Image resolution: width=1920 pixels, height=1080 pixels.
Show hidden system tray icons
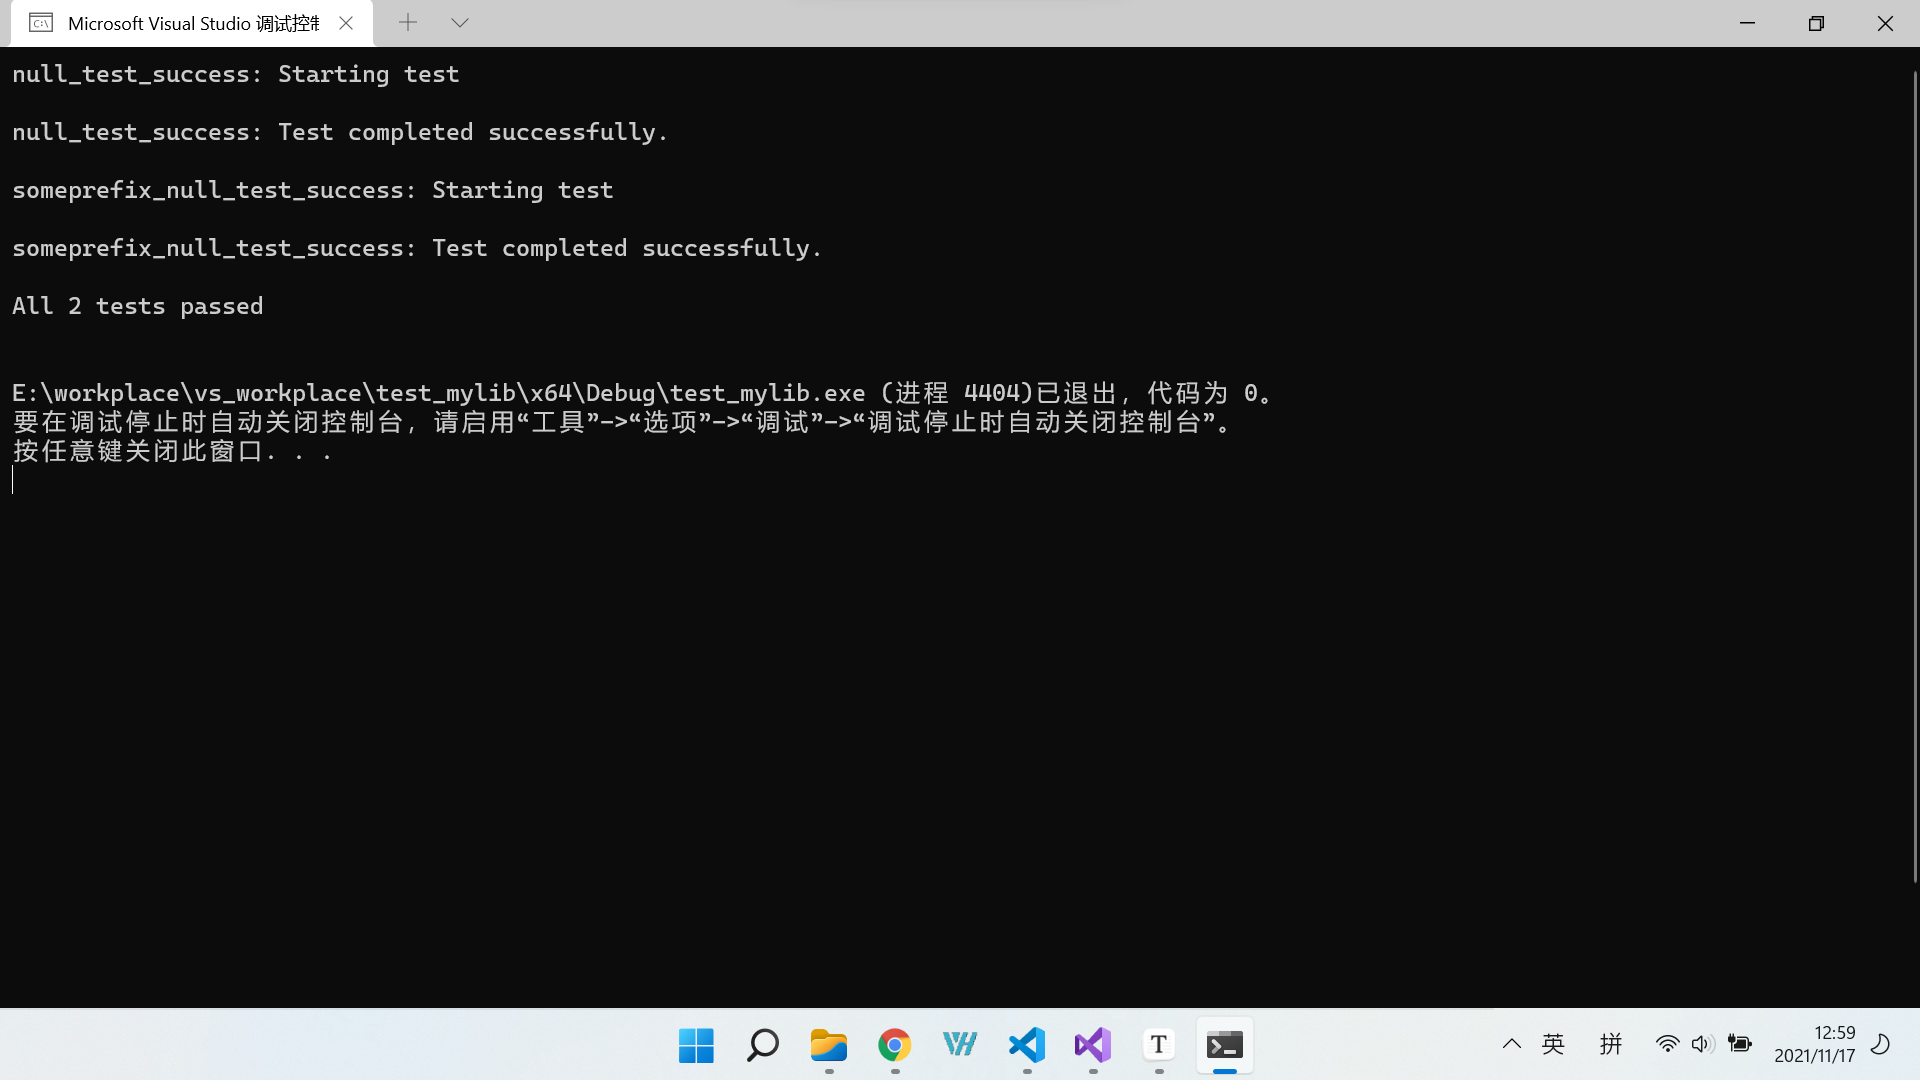coord(1511,1044)
